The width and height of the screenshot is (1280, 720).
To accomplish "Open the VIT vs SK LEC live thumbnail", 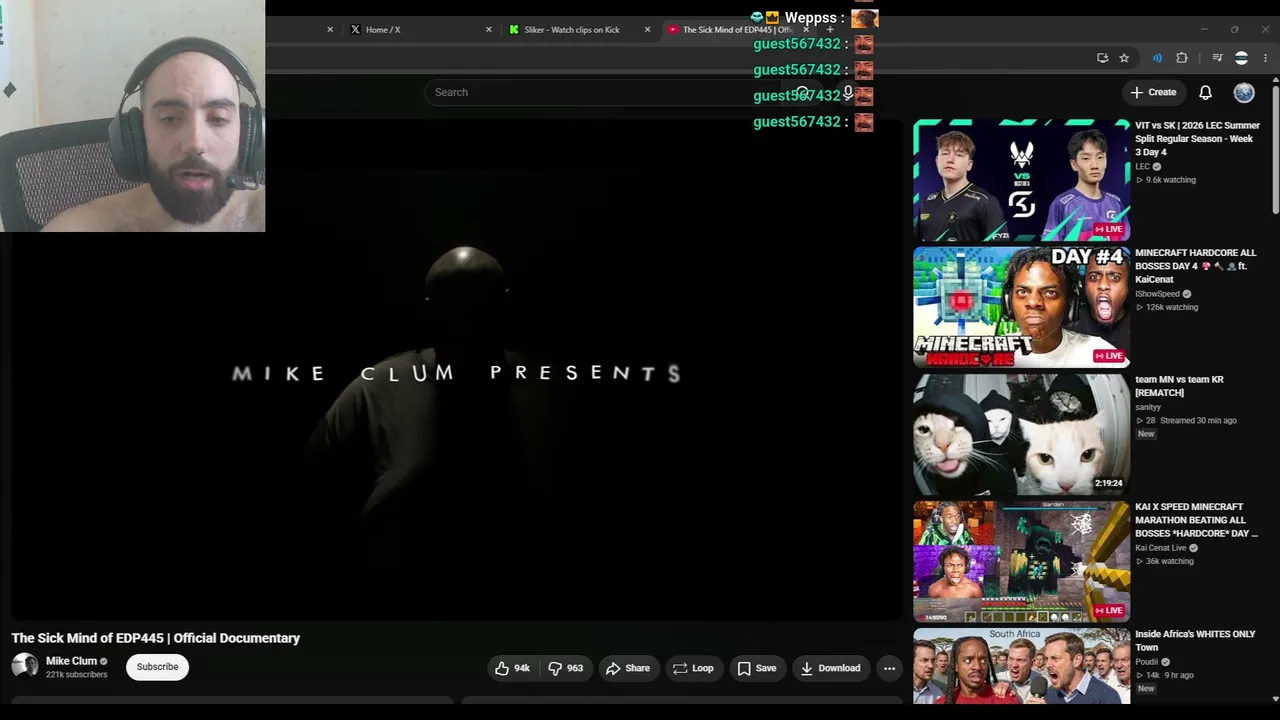I will tap(1021, 180).
